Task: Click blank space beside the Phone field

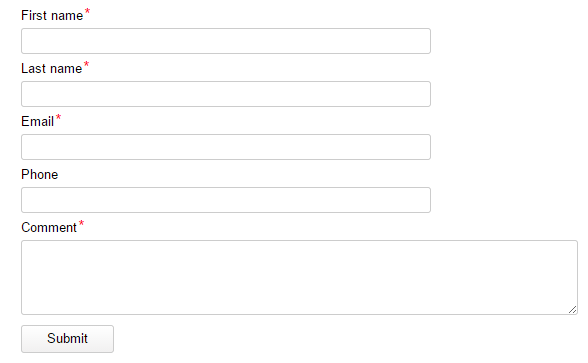Action: (506, 200)
